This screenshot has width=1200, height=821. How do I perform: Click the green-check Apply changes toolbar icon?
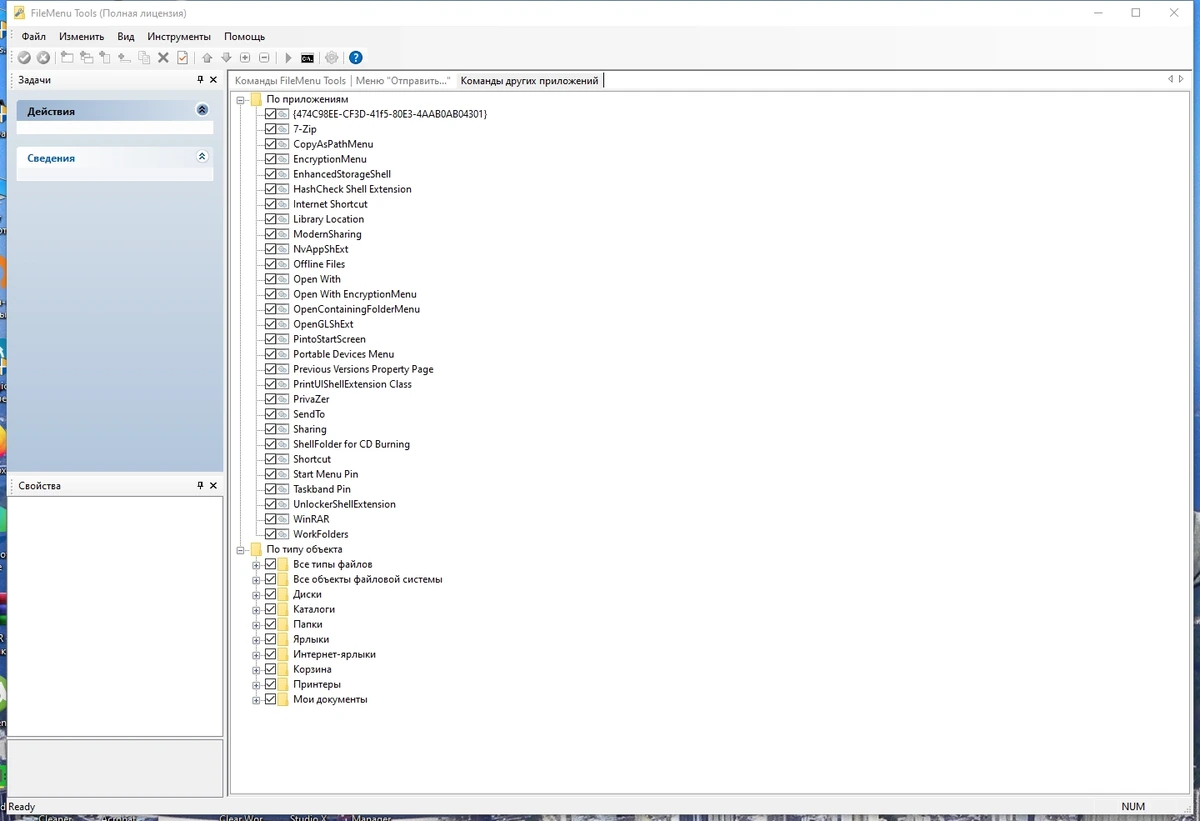(24, 58)
